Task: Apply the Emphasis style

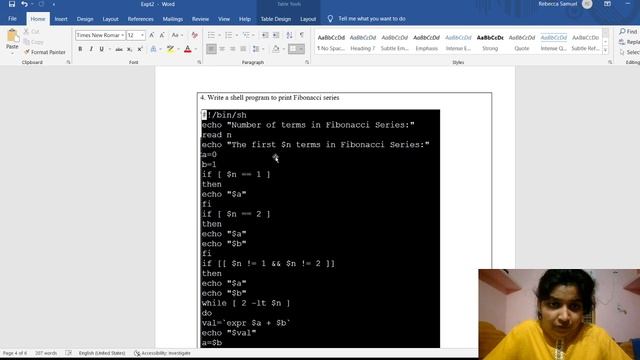Action: click(x=427, y=42)
